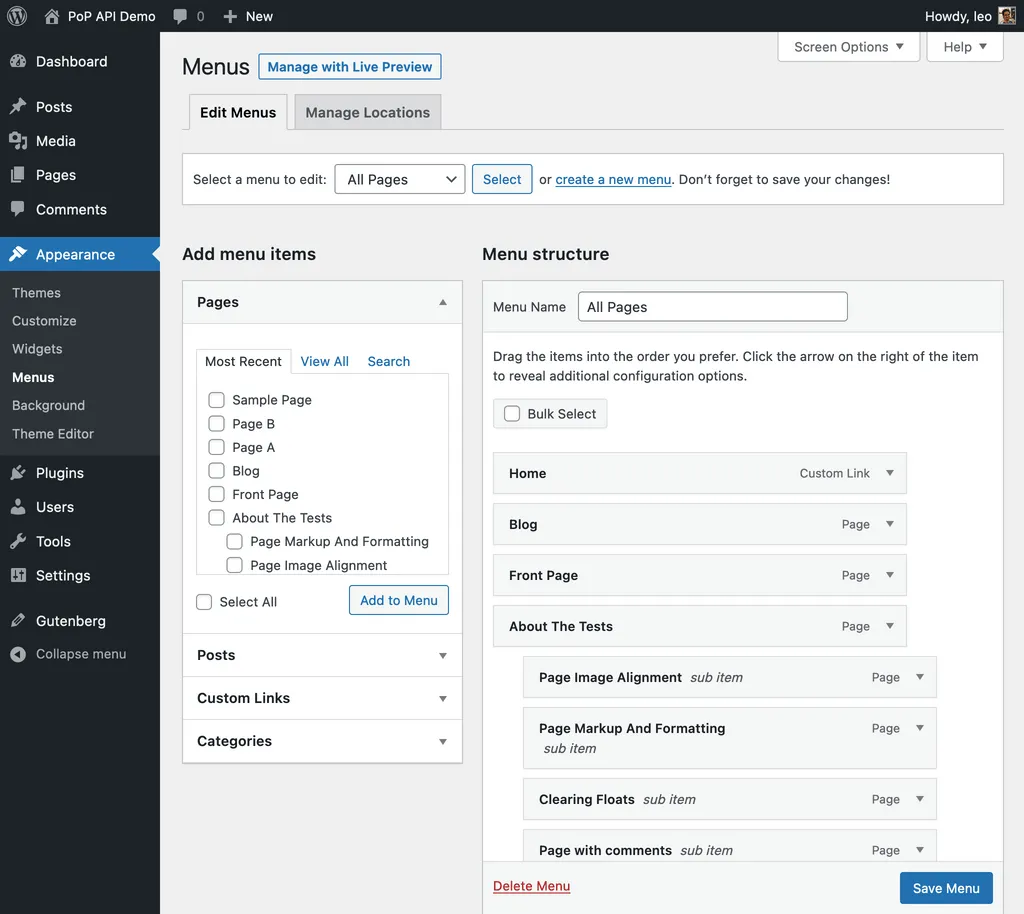This screenshot has width=1024, height=914.
Task: Open Customize submenu item
Action: point(44,321)
